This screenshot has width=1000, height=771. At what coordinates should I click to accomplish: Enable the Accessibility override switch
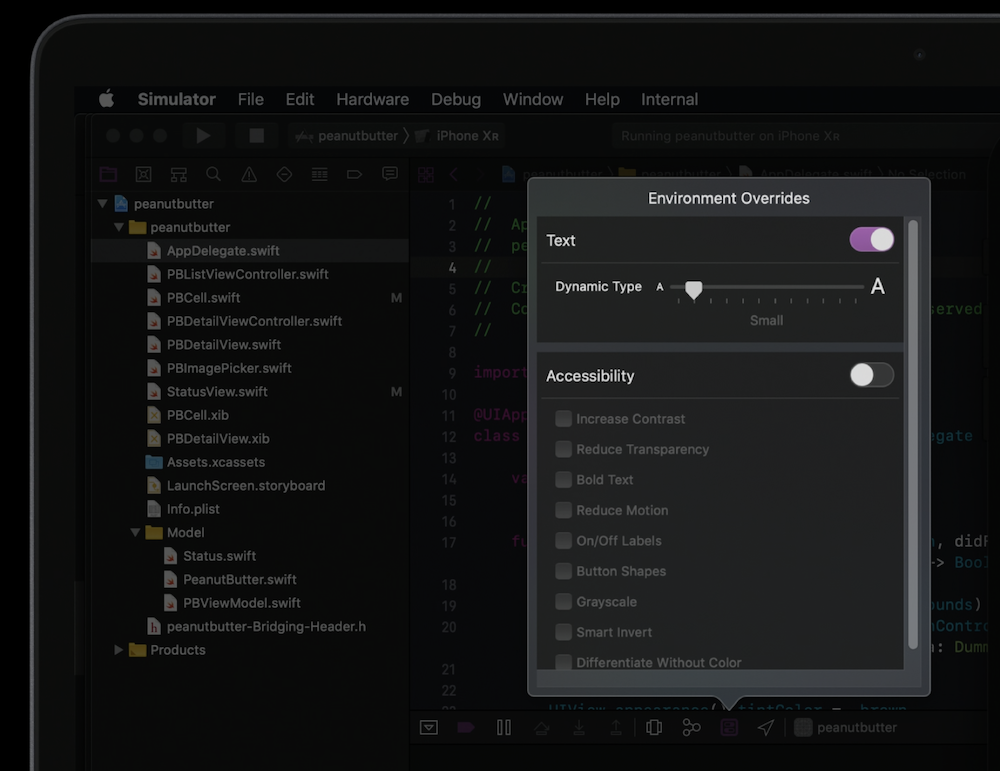[x=872, y=375]
